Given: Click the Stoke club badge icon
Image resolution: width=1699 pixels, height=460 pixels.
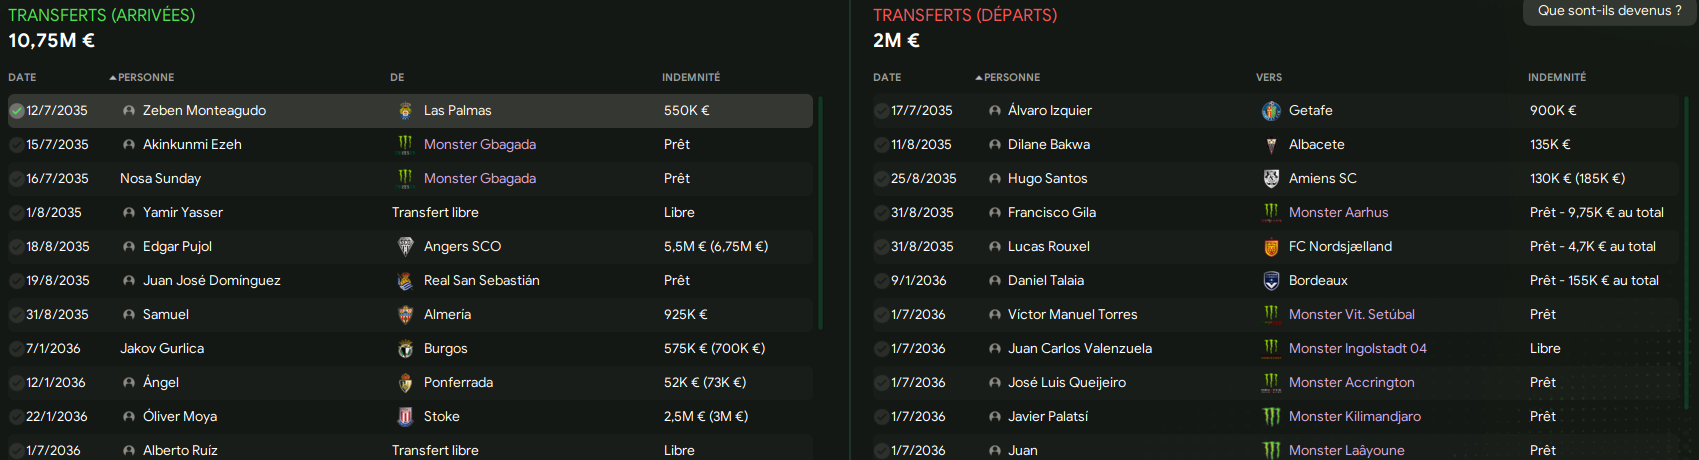Looking at the screenshot, I should pos(405,417).
